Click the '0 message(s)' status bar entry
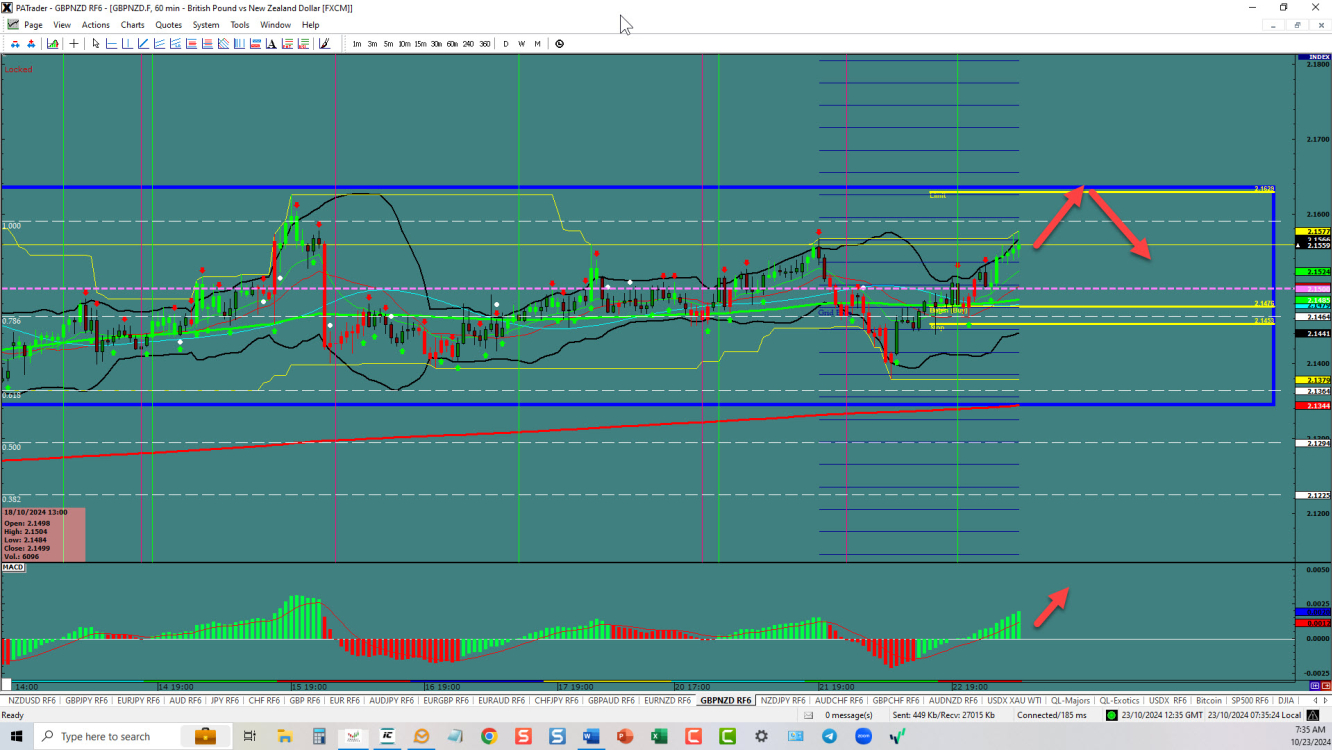The width and height of the screenshot is (1332, 750). point(849,715)
